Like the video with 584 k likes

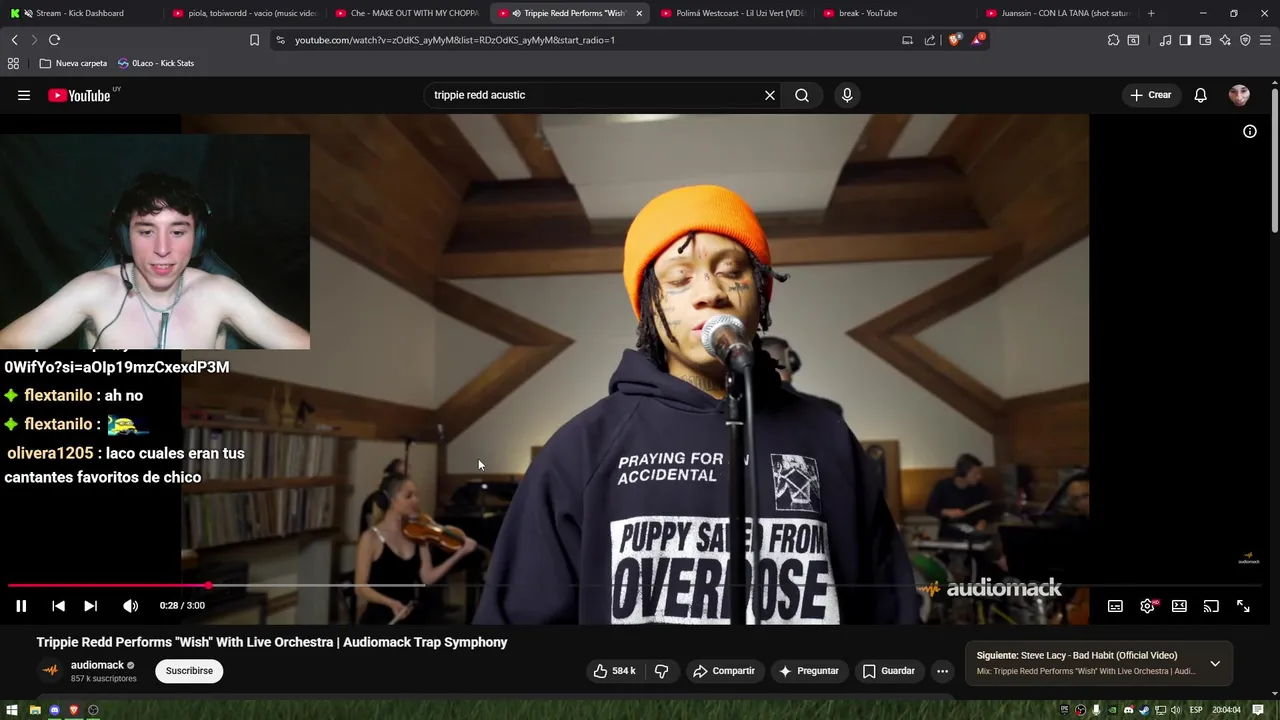coord(614,671)
